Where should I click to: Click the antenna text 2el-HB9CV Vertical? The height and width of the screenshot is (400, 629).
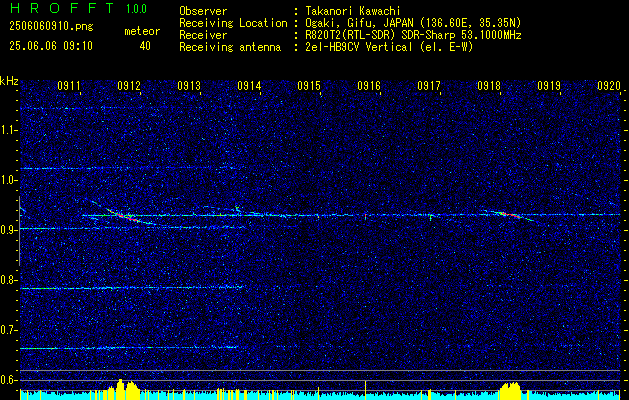[x=359, y=47]
